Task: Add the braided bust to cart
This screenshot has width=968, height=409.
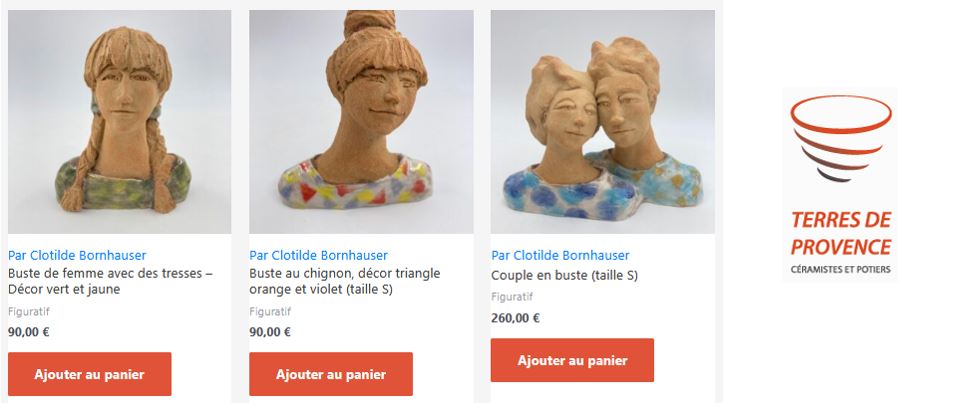Action: [90, 374]
